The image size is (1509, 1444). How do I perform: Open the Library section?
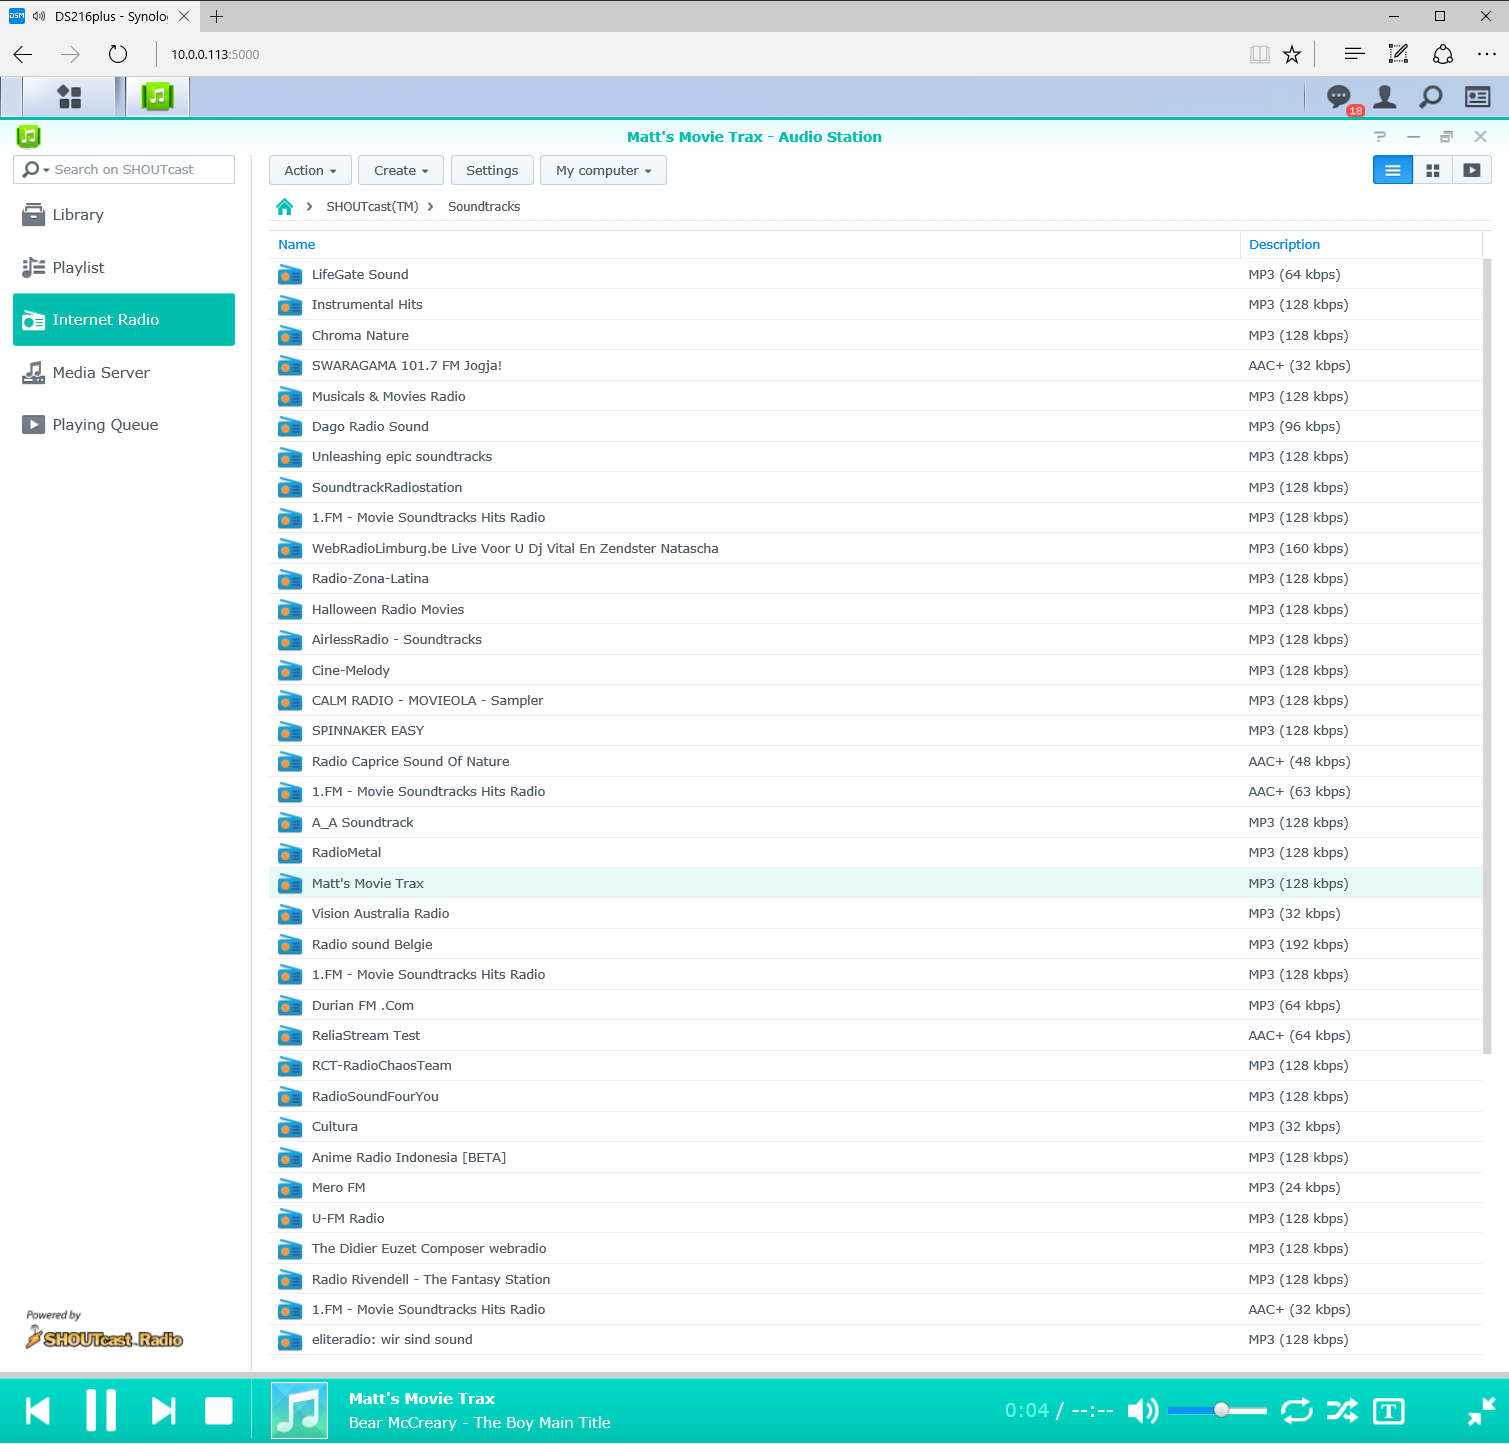tap(124, 215)
